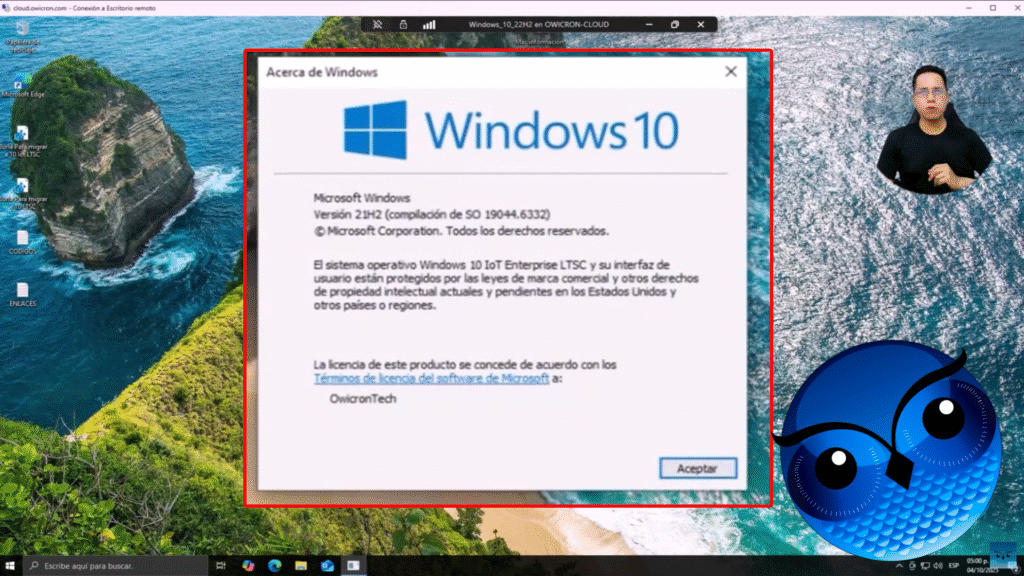Open File Explorer from the taskbar
The width and height of the screenshot is (1024, 576).
[x=301, y=565]
